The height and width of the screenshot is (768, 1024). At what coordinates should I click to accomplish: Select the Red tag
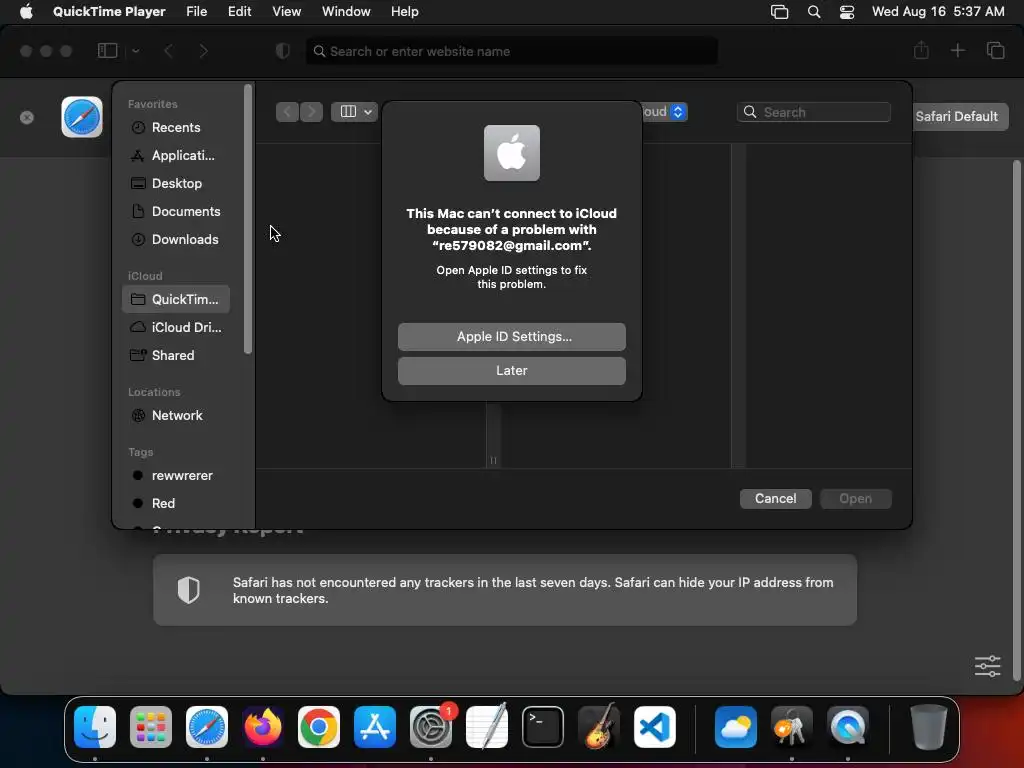tap(176, 504)
